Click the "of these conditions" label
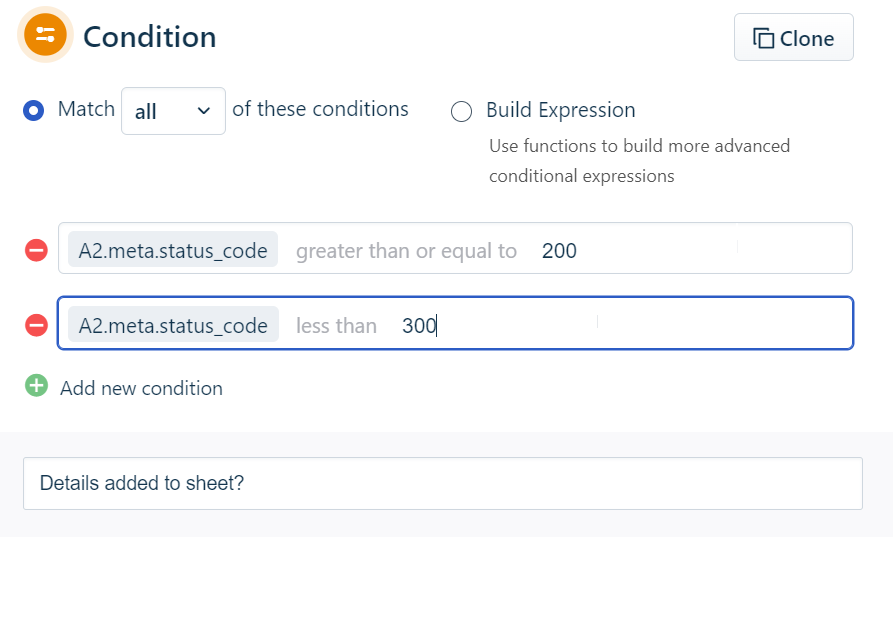The image size is (893, 628). pyautogui.click(x=320, y=109)
